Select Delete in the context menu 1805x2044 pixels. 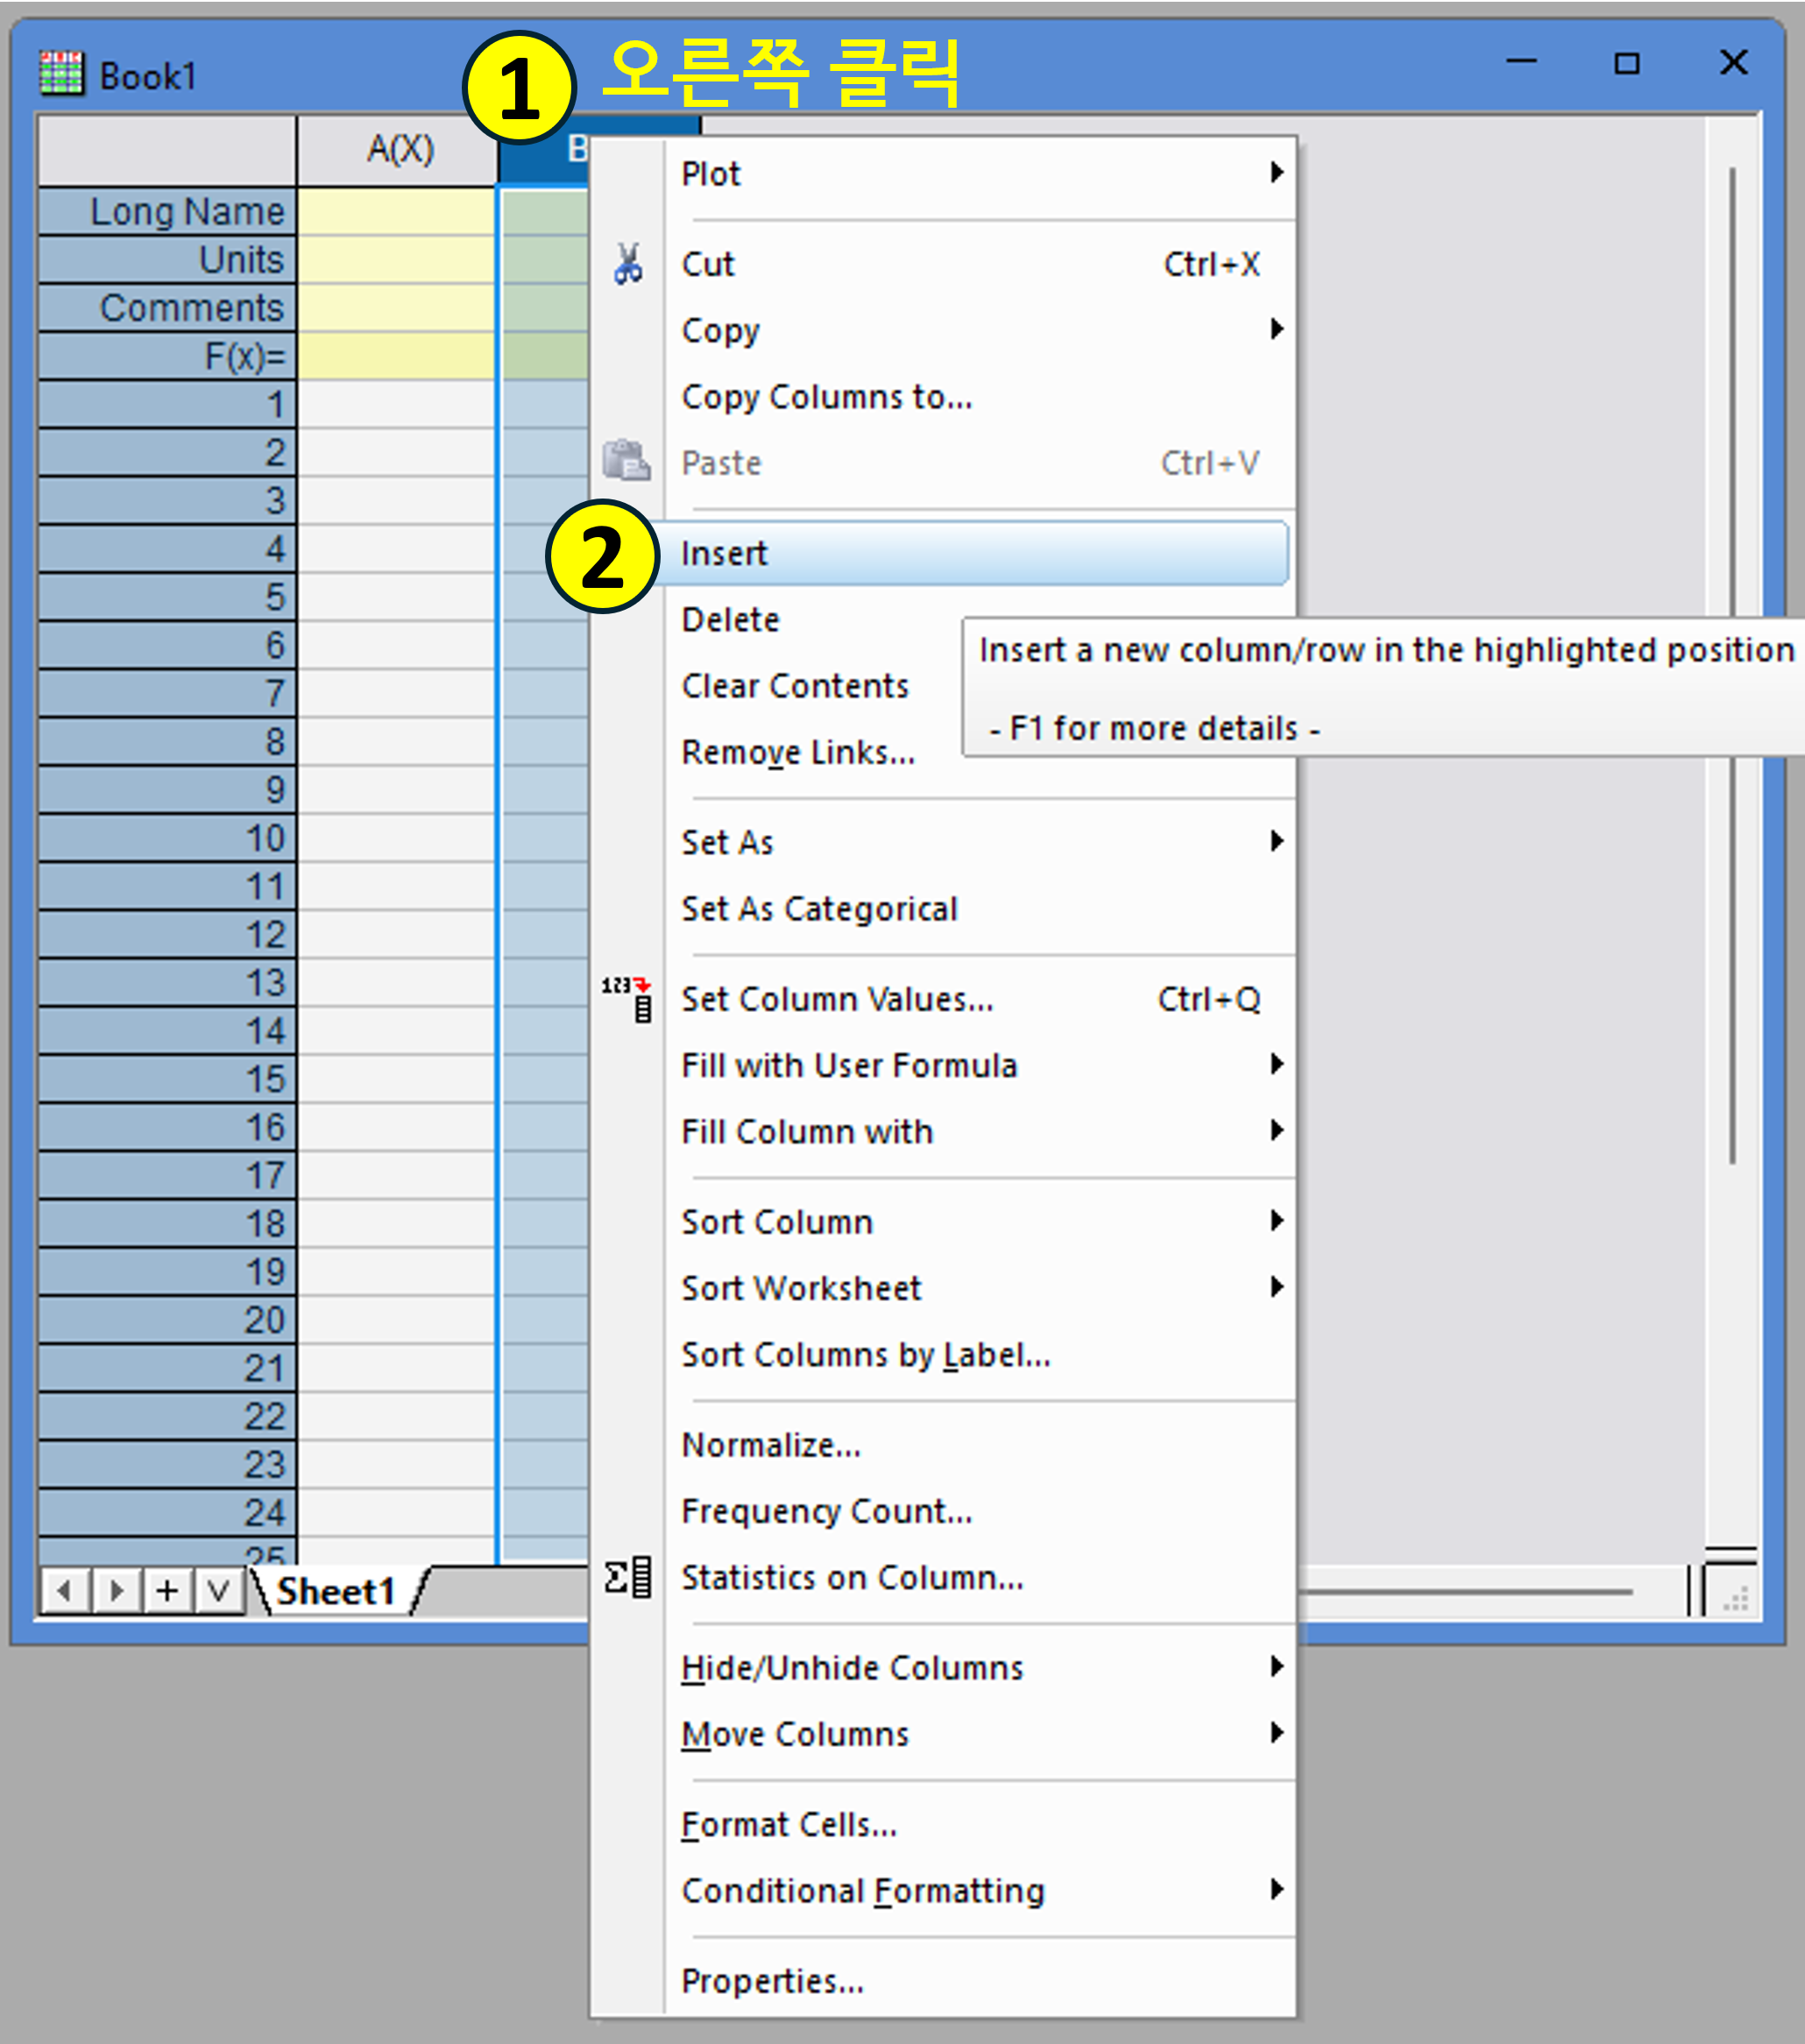pos(730,620)
